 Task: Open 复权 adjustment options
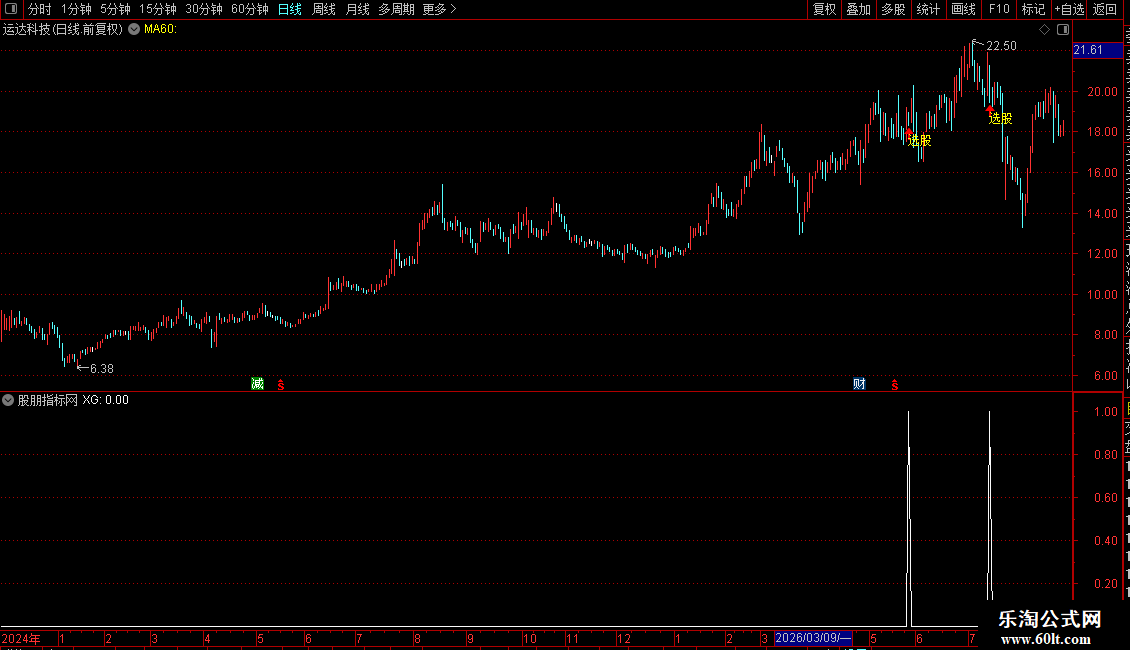(x=824, y=9)
